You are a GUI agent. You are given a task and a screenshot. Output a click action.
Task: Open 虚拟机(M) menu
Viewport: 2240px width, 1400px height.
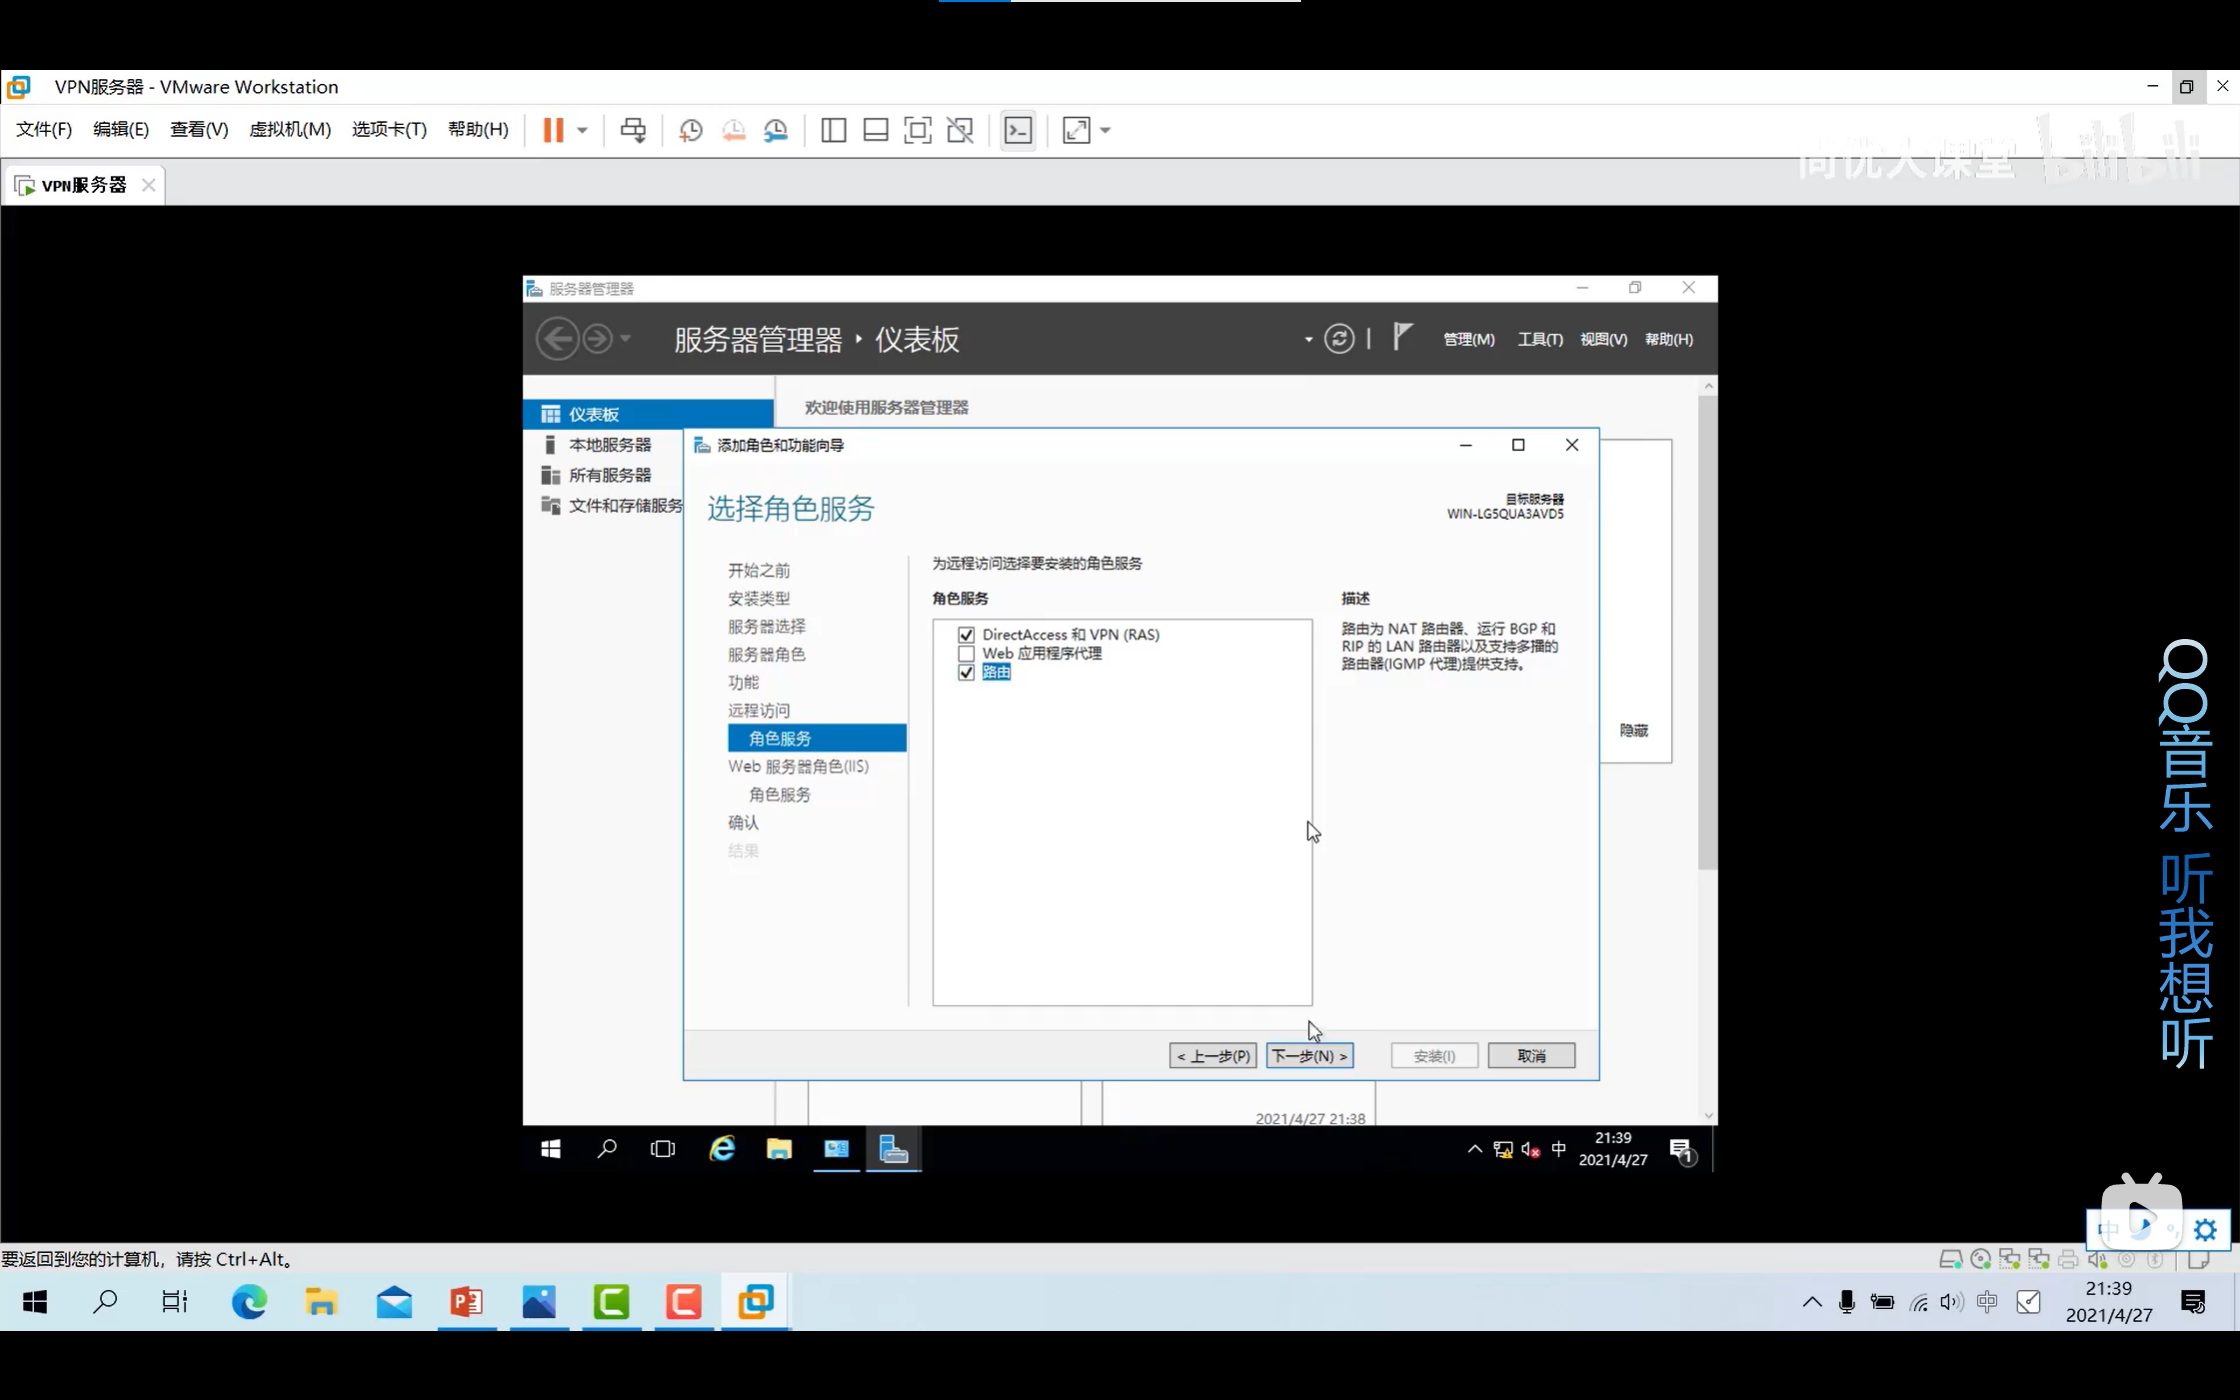[x=289, y=129]
